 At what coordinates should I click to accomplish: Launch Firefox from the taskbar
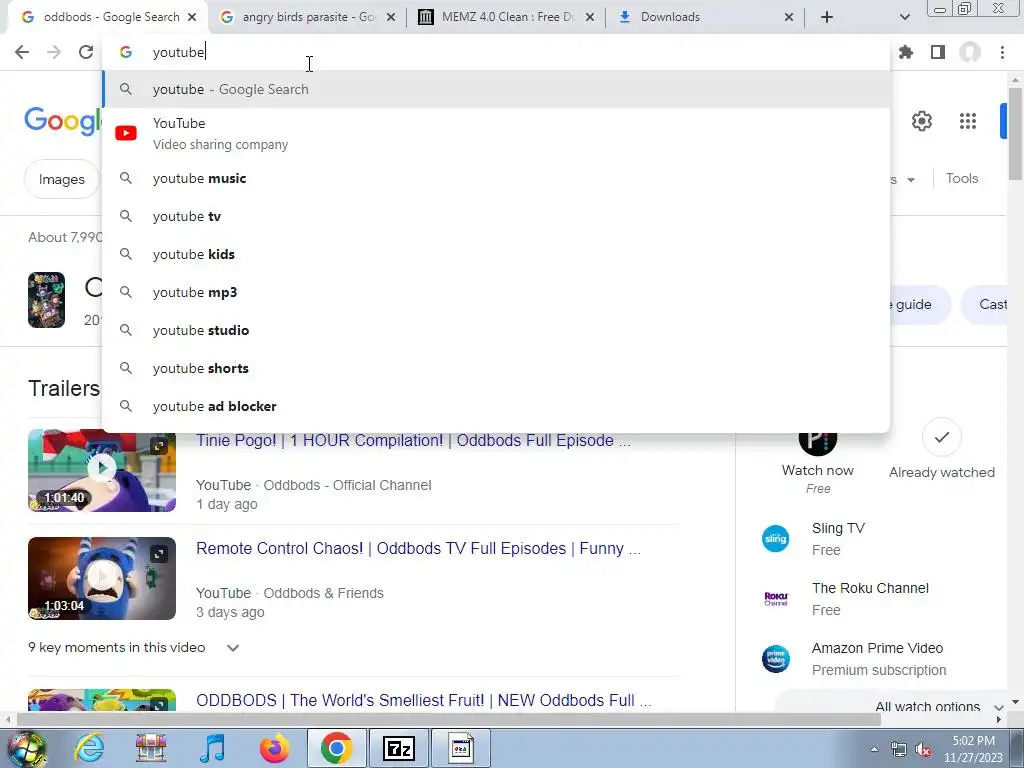[274, 748]
